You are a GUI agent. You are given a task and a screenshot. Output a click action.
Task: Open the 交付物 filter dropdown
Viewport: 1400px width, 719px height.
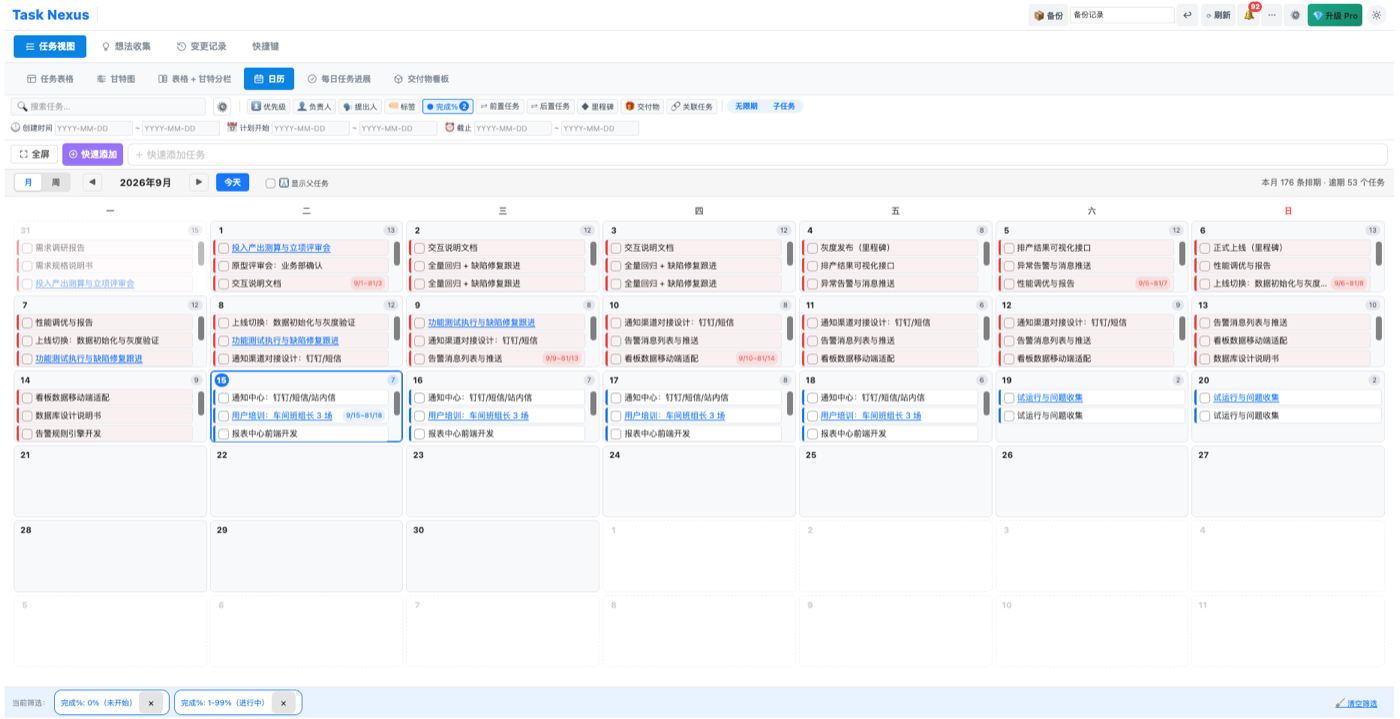(643, 106)
